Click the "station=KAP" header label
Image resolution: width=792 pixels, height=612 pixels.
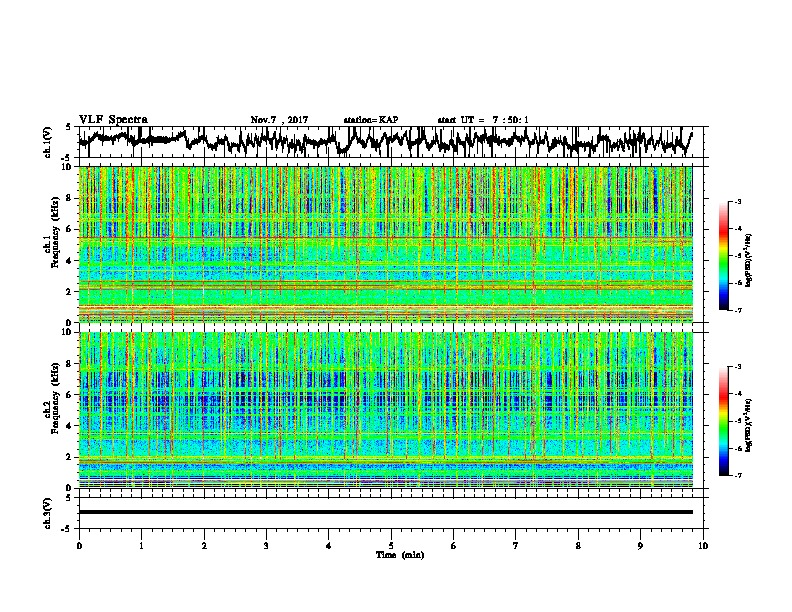click(x=371, y=120)
